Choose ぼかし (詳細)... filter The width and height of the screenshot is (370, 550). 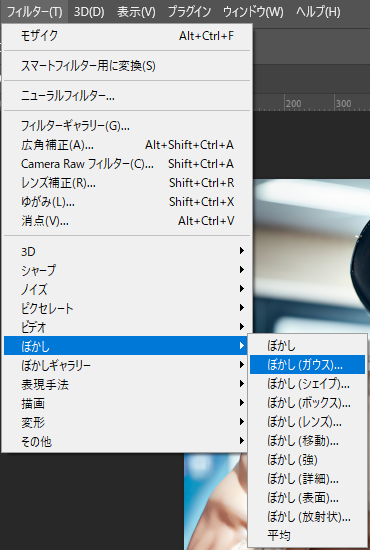coord(307,478)
